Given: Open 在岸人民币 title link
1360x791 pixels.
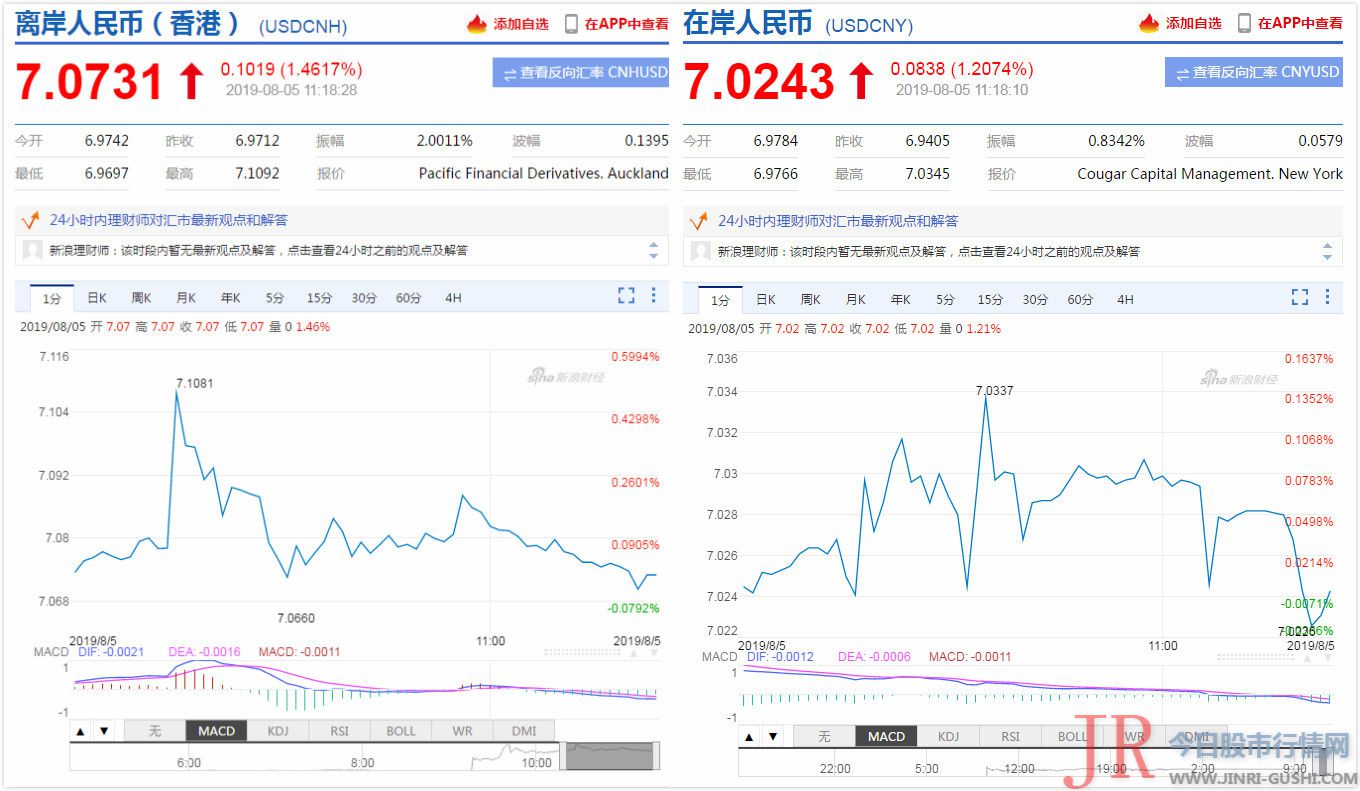Looking at the screenshot, I should click(x=747, y=23).
